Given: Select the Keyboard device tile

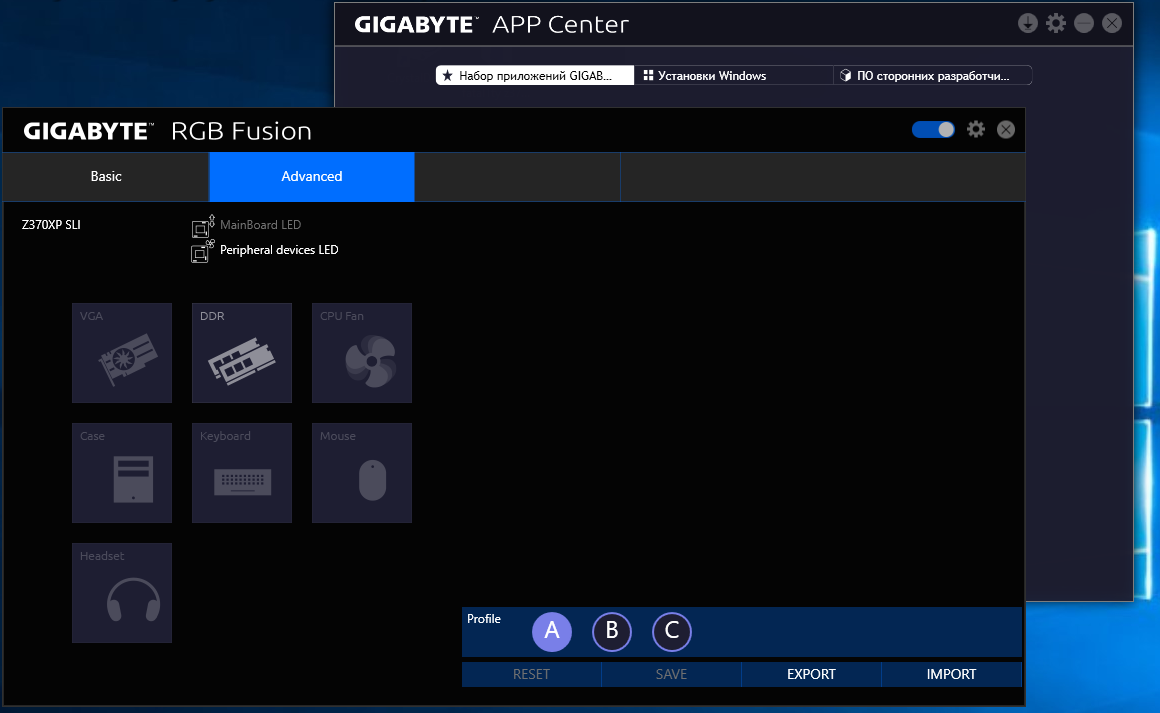Looking at the screenshot, I should [242, 473].
